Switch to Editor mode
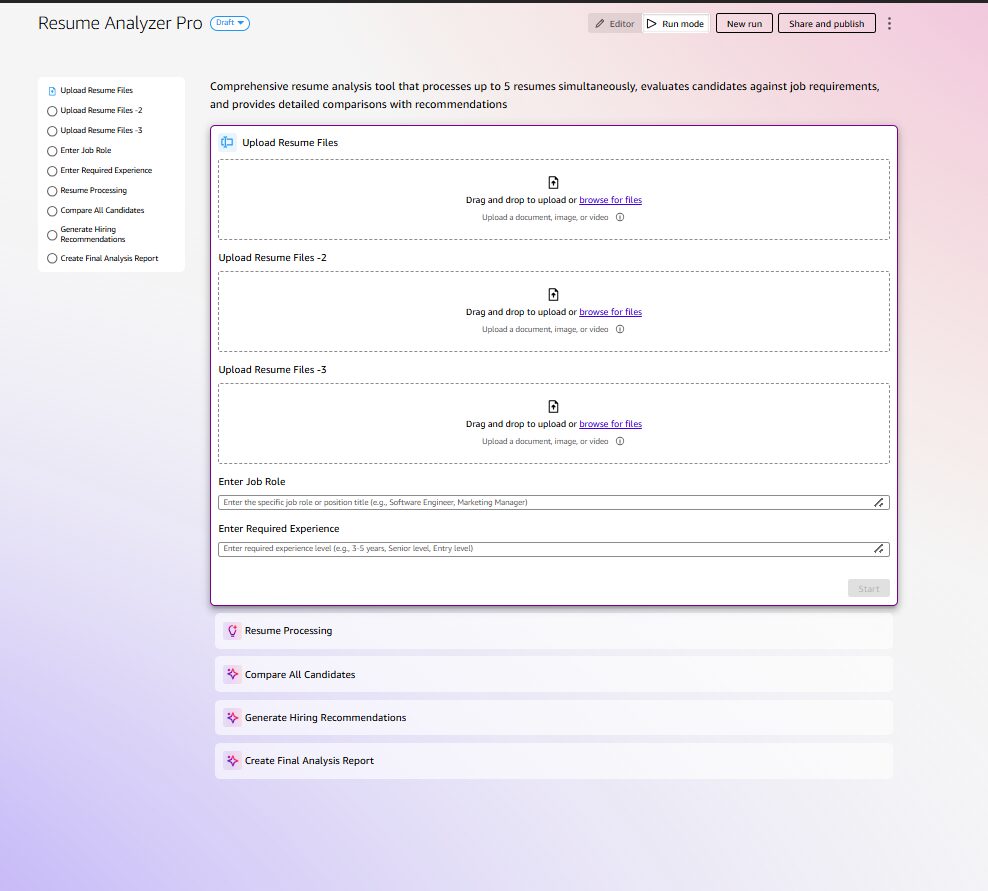Screen dimensions: 988x891 pos(614,23)
